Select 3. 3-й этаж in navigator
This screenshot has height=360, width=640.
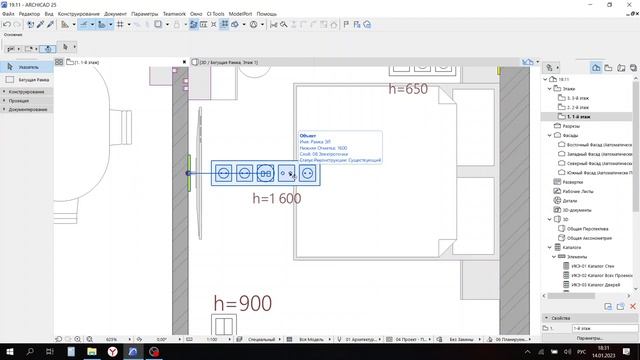tap(578, 98)
